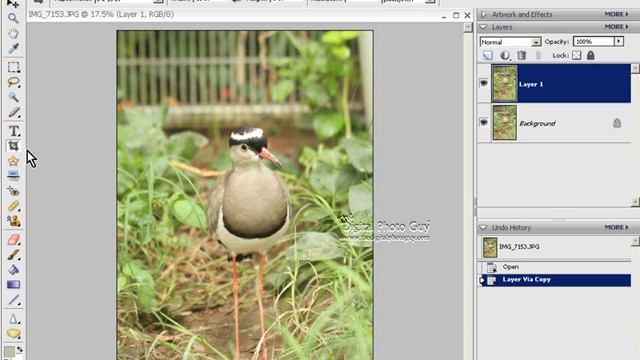The width and height of the screenshot is (640, 360).
Task: Select the Red Eye Removal tool
Action: pos(13,191)
